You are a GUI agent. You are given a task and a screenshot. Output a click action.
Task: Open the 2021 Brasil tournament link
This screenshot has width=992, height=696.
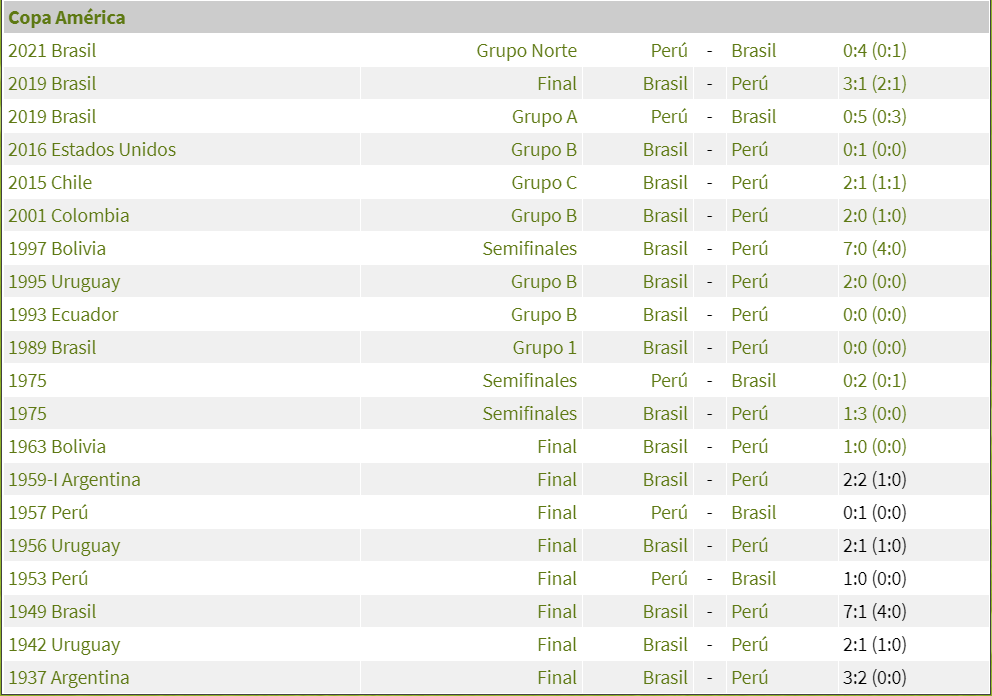pyautogui.click(x=52, y=51)
